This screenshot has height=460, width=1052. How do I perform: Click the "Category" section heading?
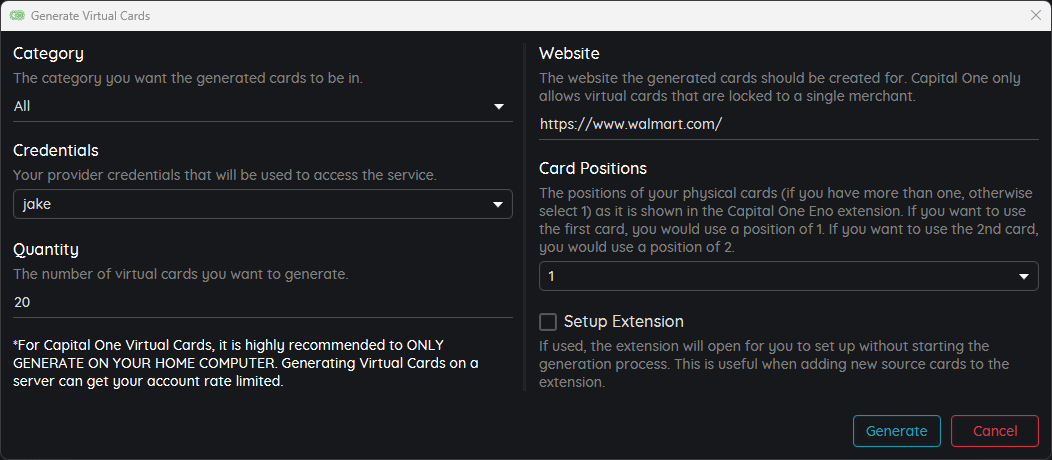pos(48,54)
